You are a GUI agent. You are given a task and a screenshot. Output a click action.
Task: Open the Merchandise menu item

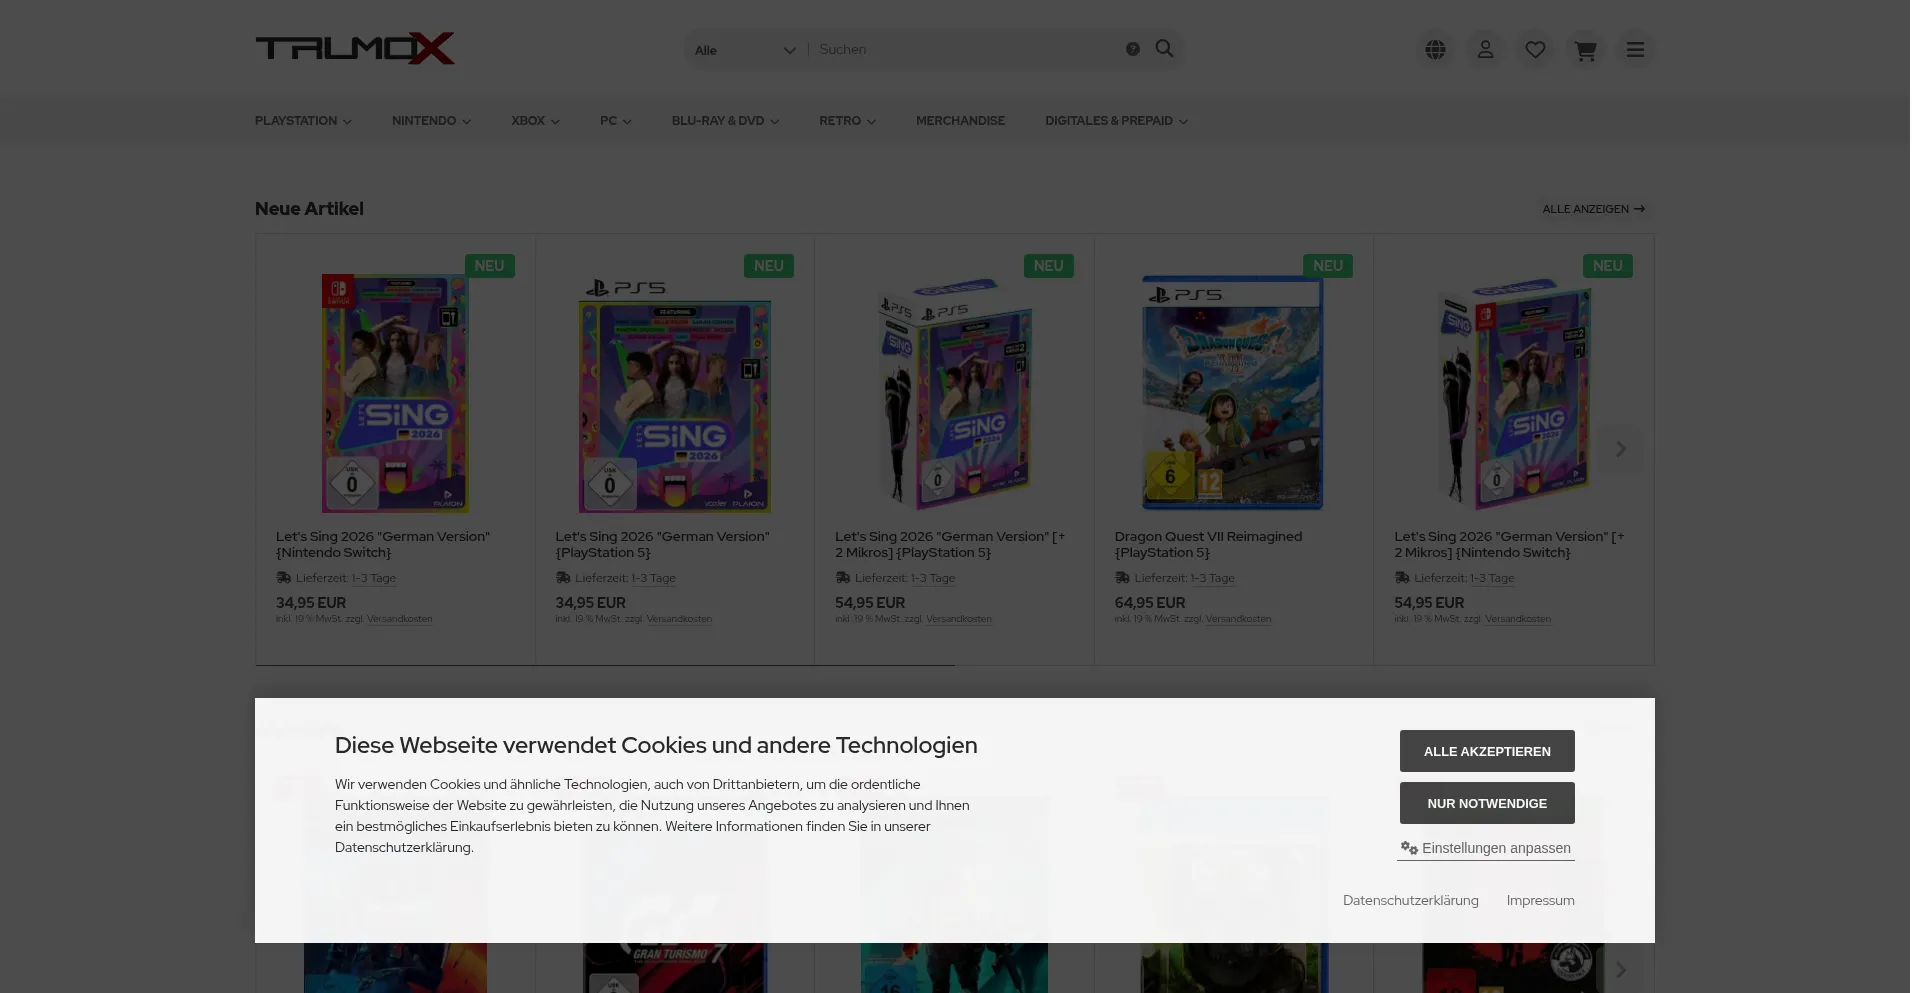click(x=960, y=121)
